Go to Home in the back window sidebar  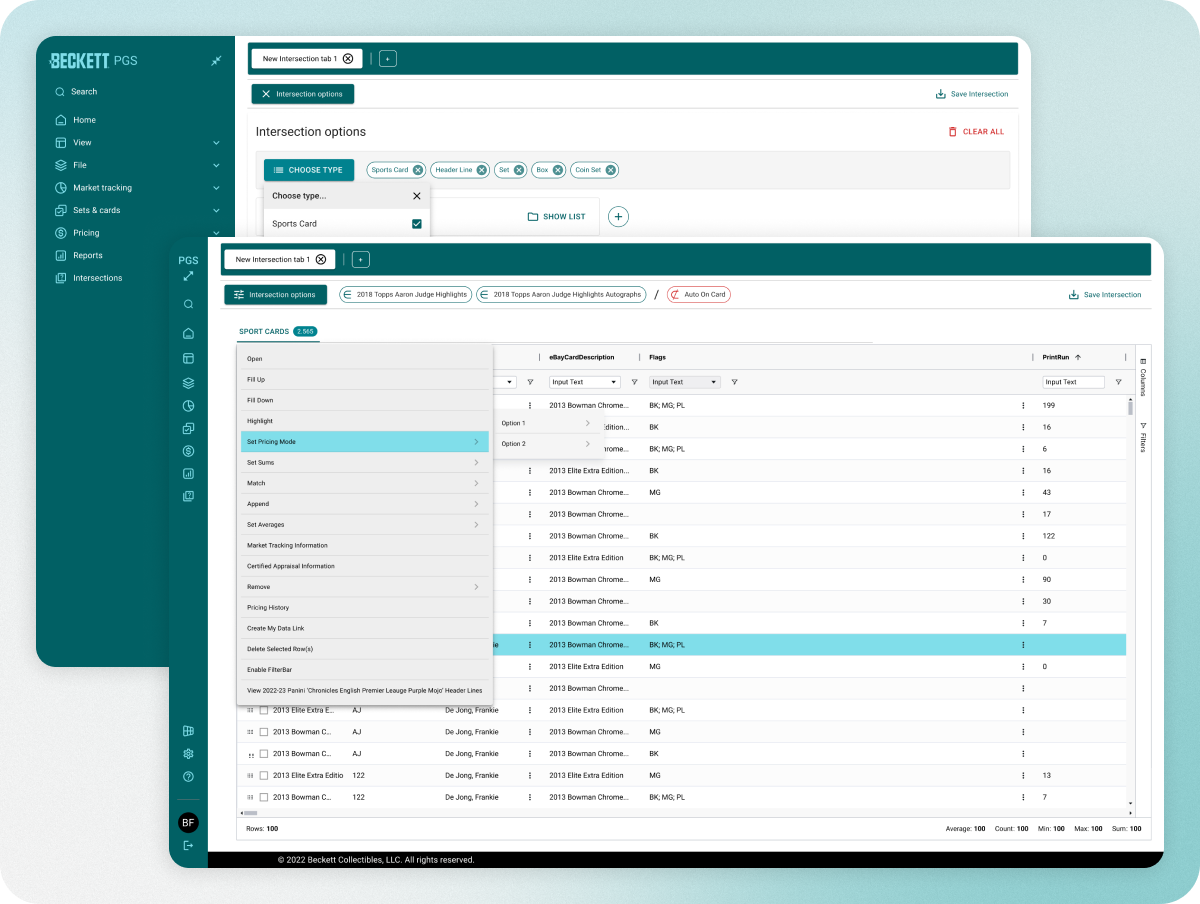(75, 120)
